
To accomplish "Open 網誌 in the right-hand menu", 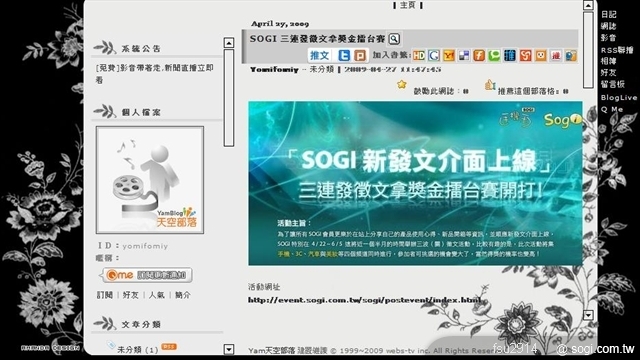I will 609,26.
